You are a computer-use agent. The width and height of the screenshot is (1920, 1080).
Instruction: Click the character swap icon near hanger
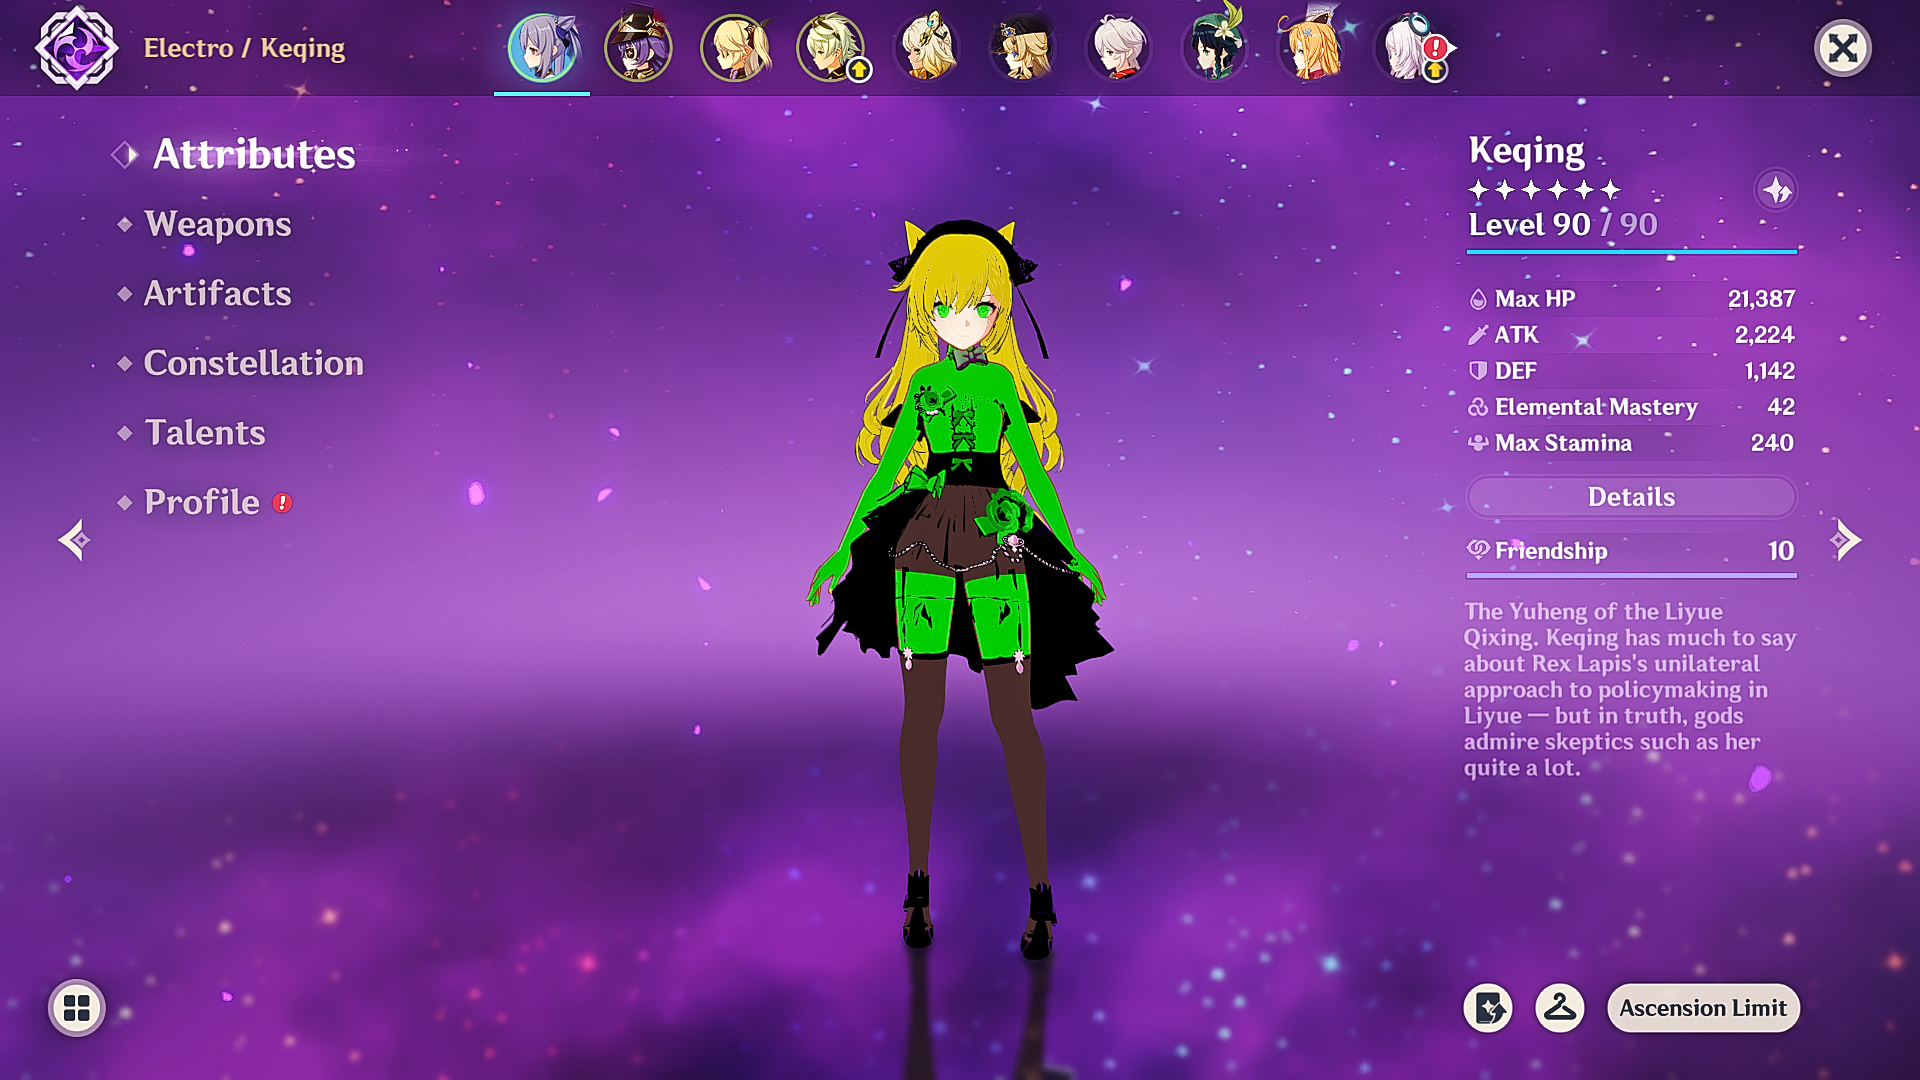[1488, 1008]
